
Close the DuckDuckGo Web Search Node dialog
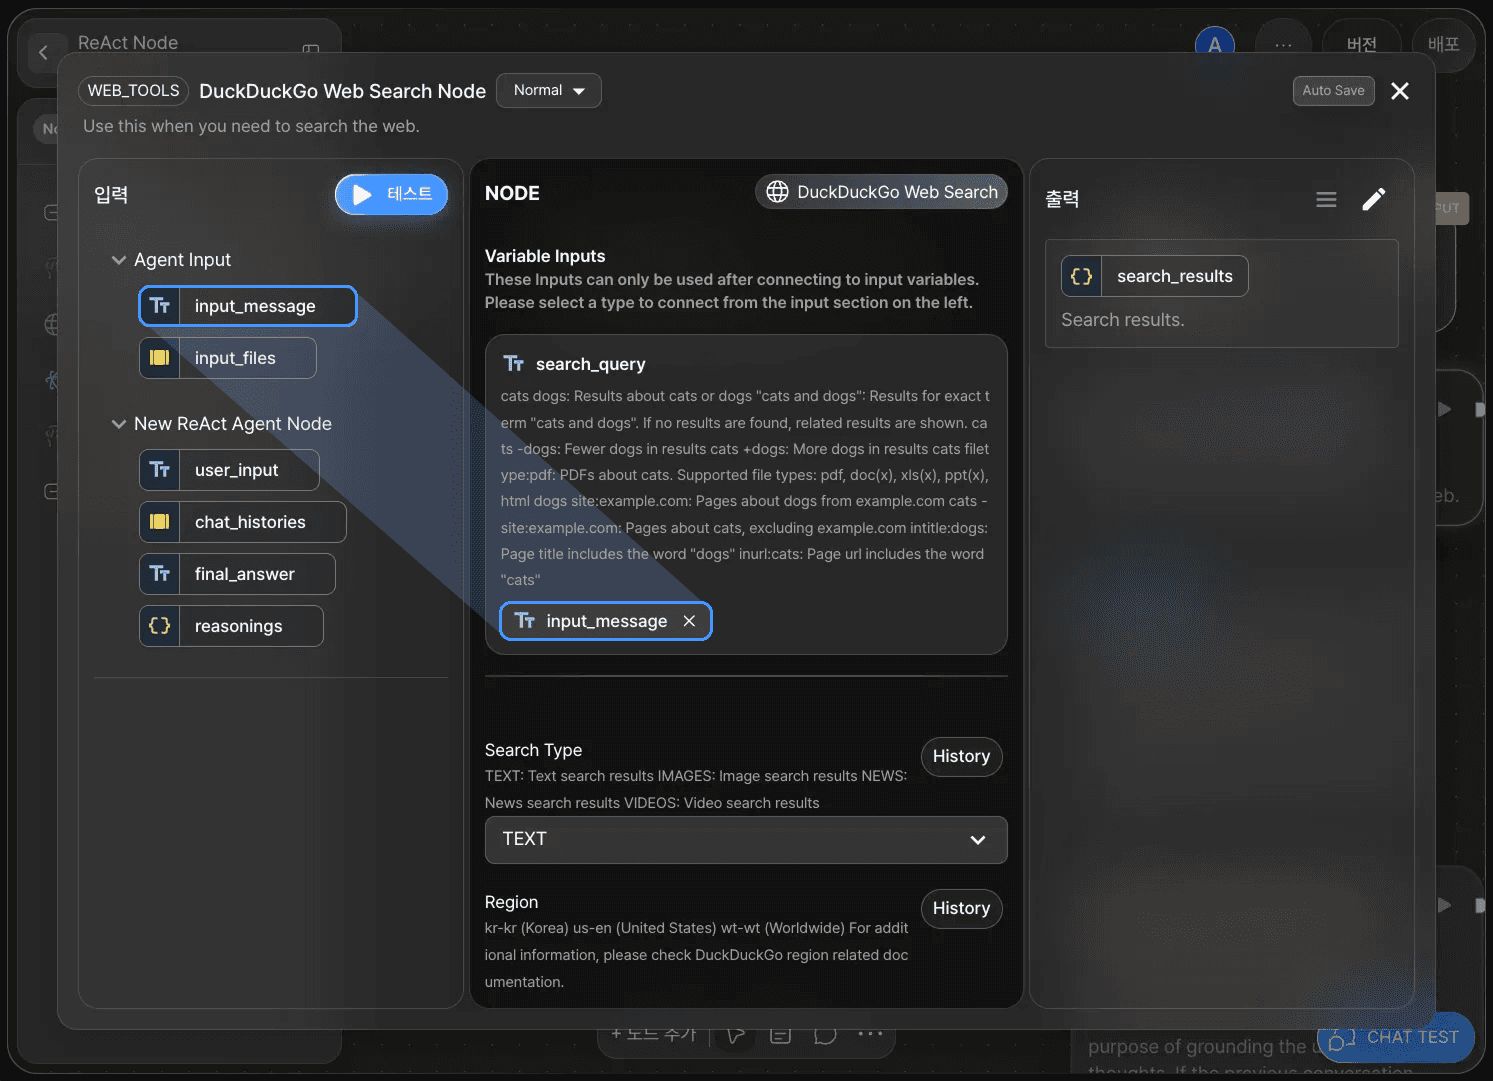coord(1400,91)
